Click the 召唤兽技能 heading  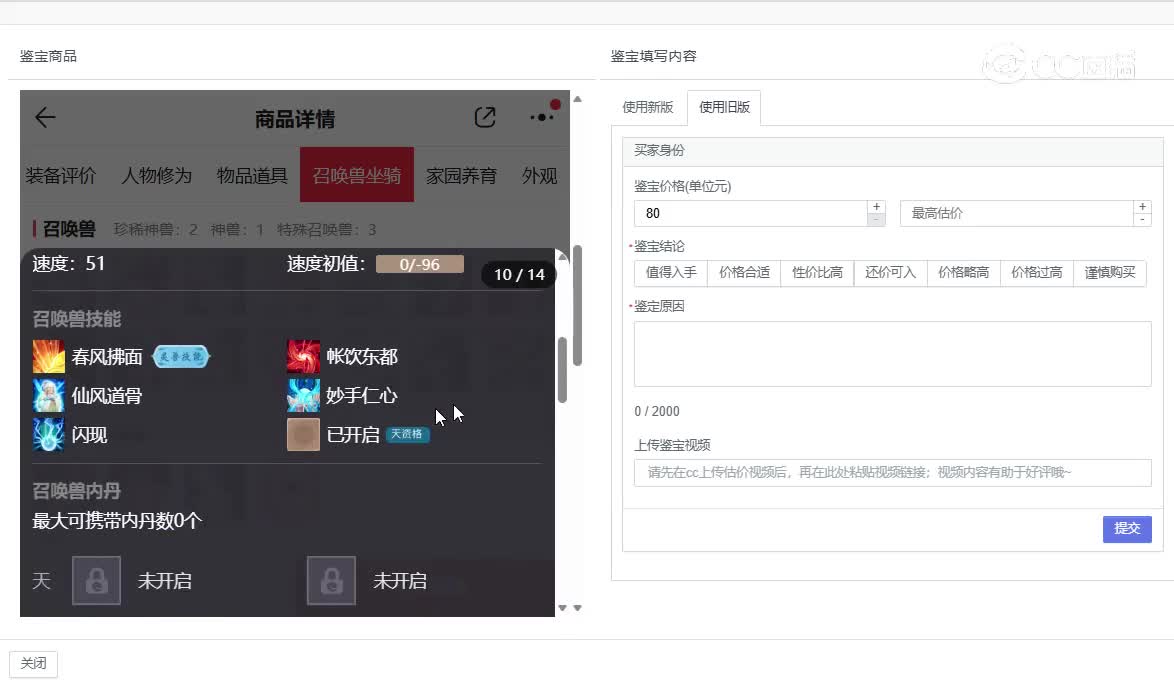76,319
